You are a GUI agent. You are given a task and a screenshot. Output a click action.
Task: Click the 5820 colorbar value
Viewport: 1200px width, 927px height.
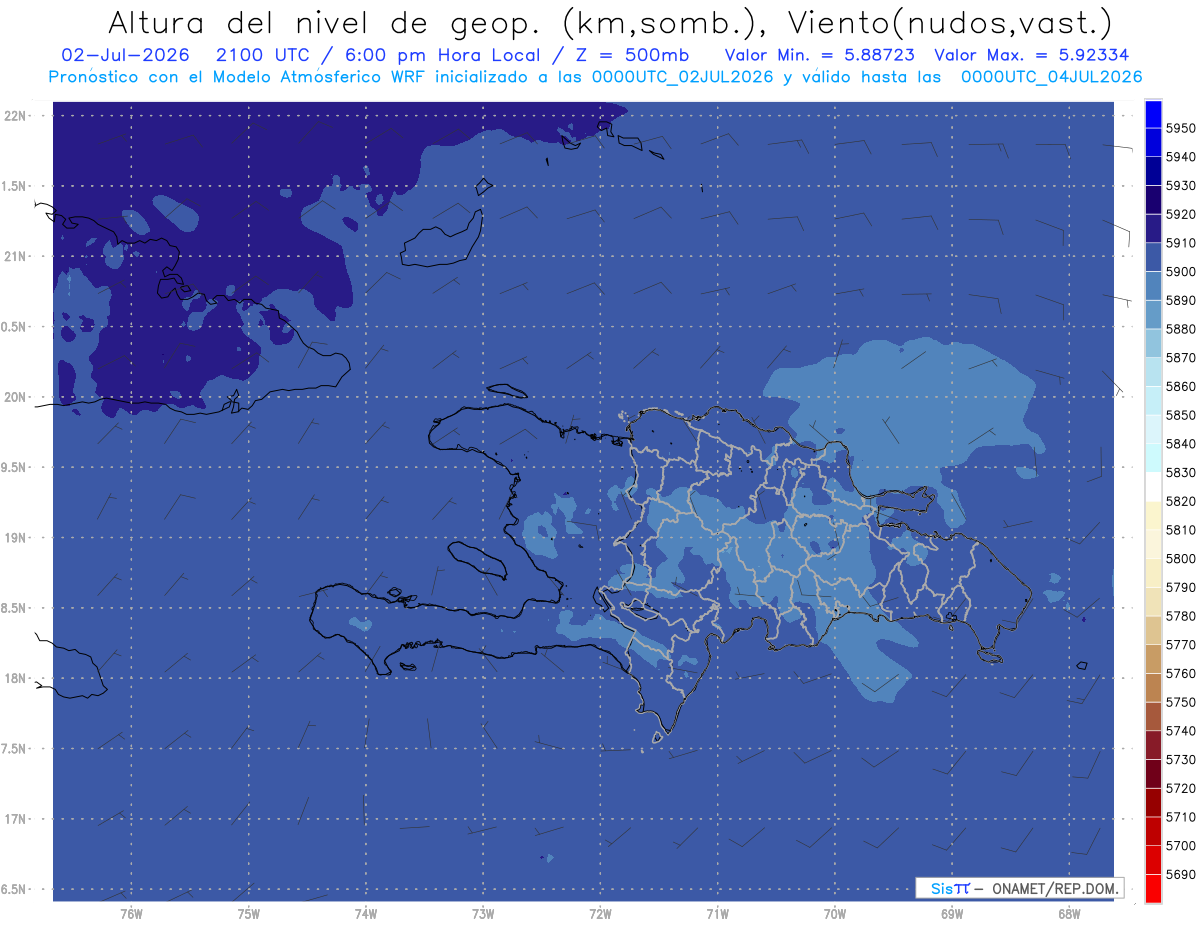point(1180,501)
